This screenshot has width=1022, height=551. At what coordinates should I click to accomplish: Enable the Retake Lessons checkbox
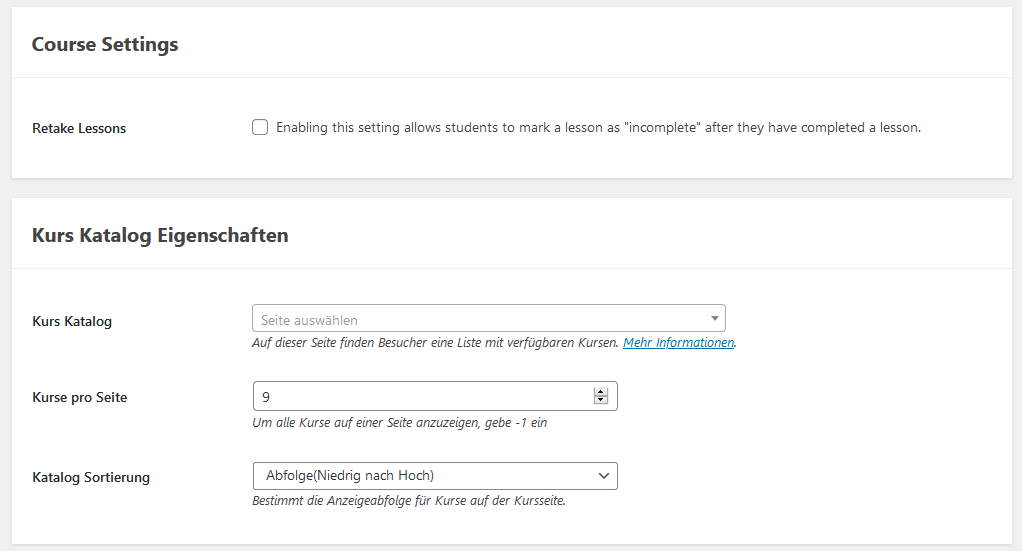pyautogui.click(x=260, y=128)
